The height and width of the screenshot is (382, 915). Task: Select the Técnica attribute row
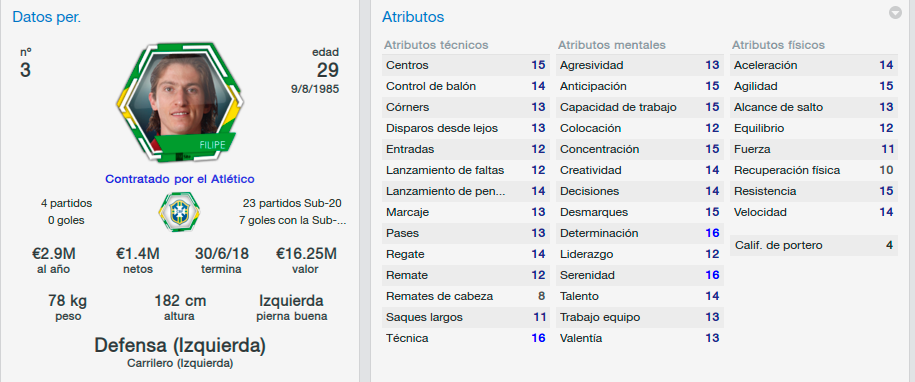[x=466, y=338]
